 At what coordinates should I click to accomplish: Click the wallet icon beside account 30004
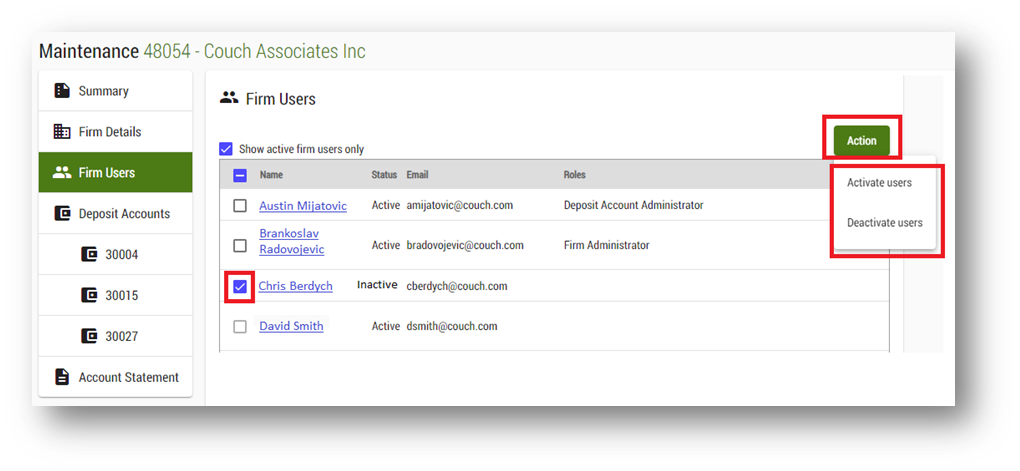tap(89, 255)
